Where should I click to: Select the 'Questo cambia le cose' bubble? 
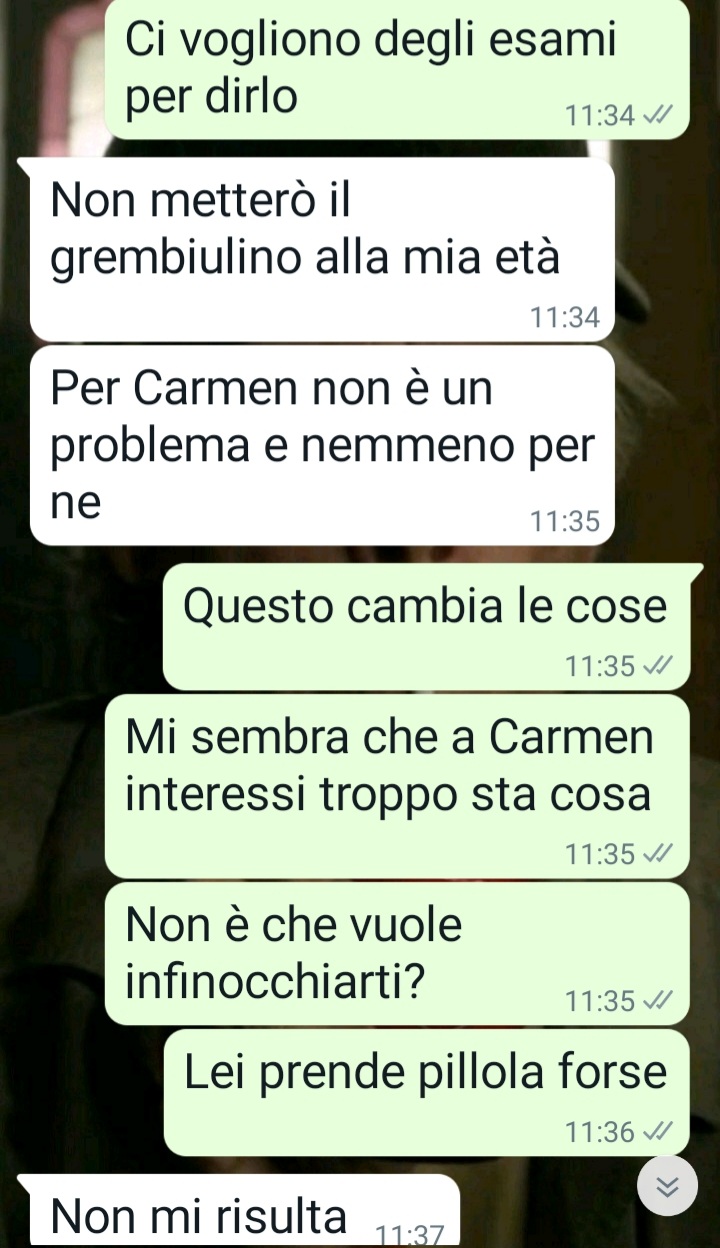tap(427, 627)
